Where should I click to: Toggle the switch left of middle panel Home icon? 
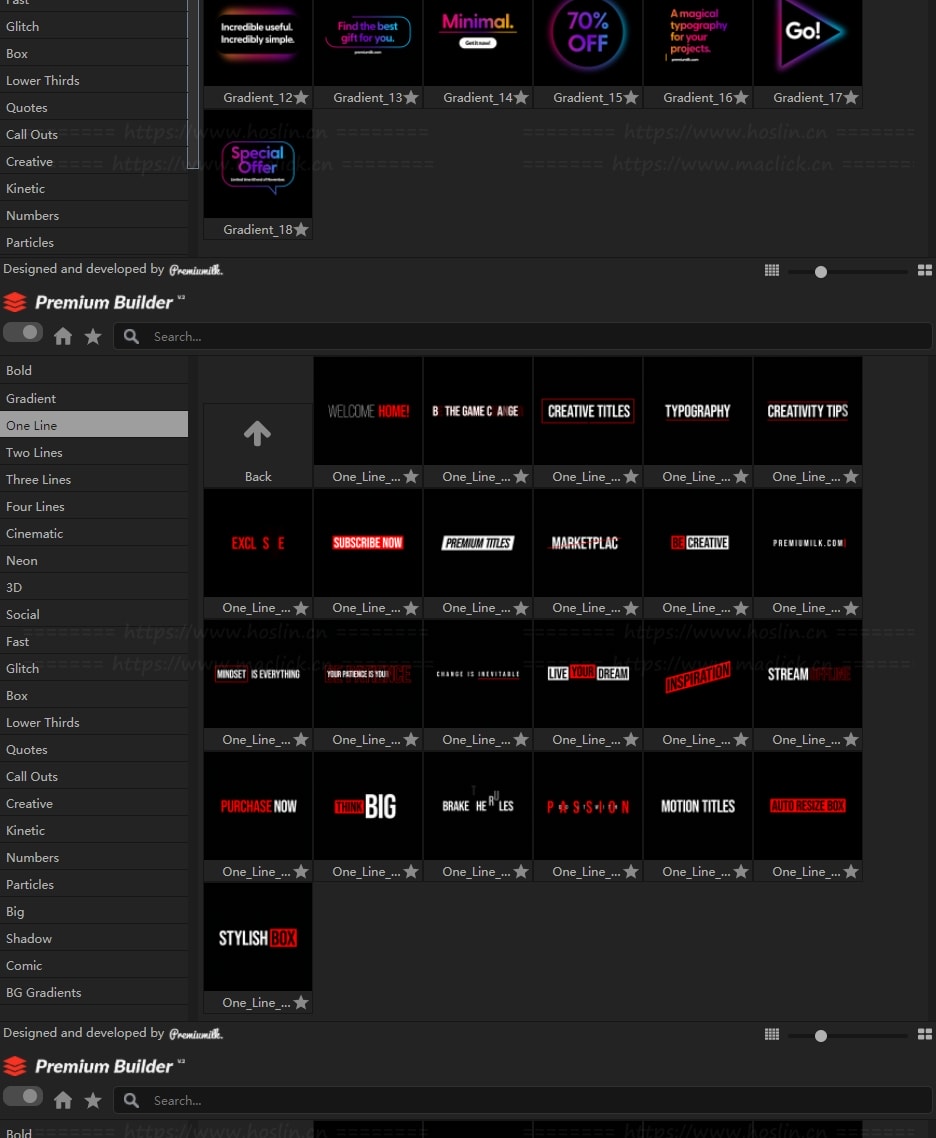tap(22, 332)
